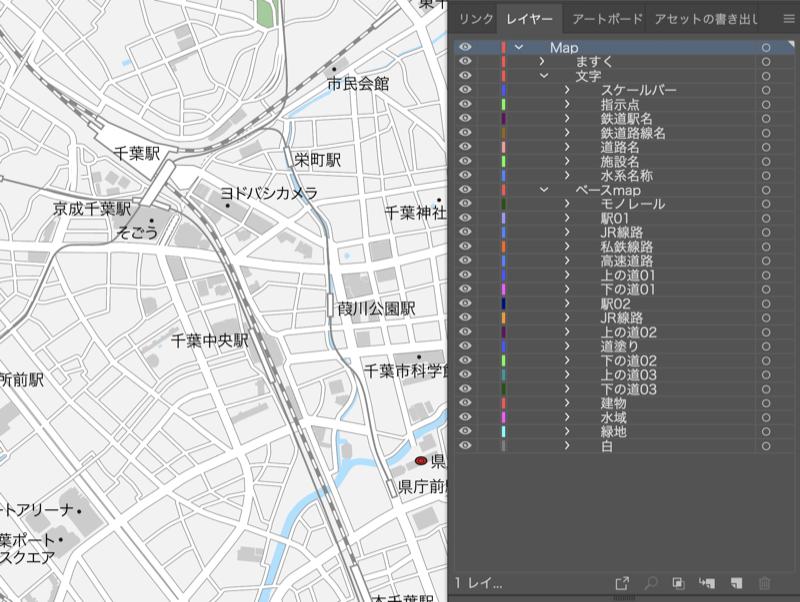Open the Layers panel hamburger menu
This screenshot has width=800, height=602.
click(789, 18)
